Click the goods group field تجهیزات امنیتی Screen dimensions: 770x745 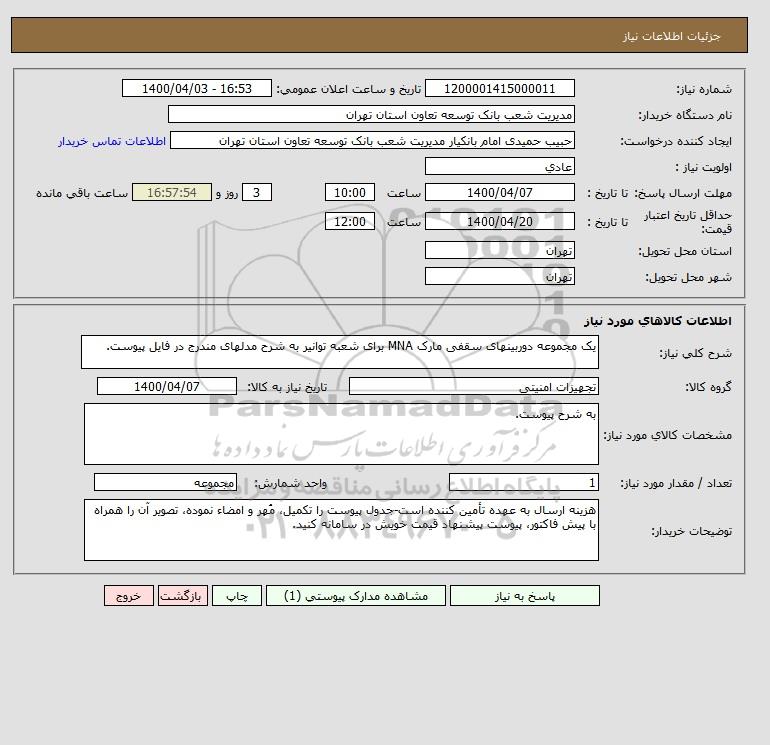coord(473,386)
